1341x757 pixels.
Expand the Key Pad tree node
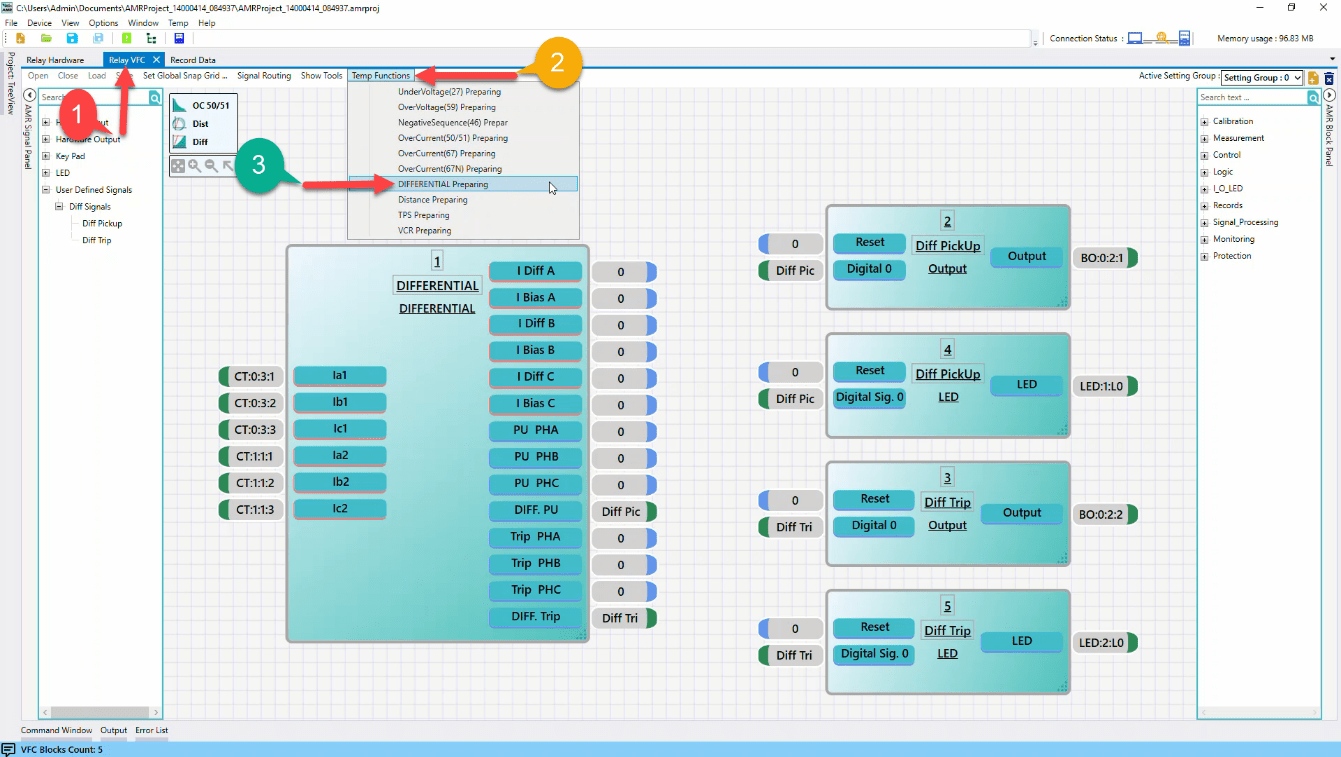coord(46,156)
